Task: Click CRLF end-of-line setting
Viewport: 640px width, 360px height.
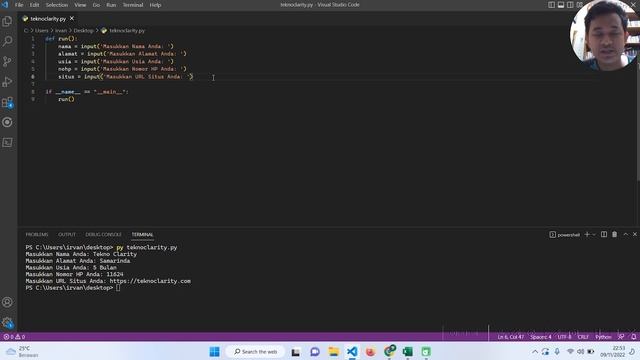Action: pyautogui.click(x=583, y=337)
